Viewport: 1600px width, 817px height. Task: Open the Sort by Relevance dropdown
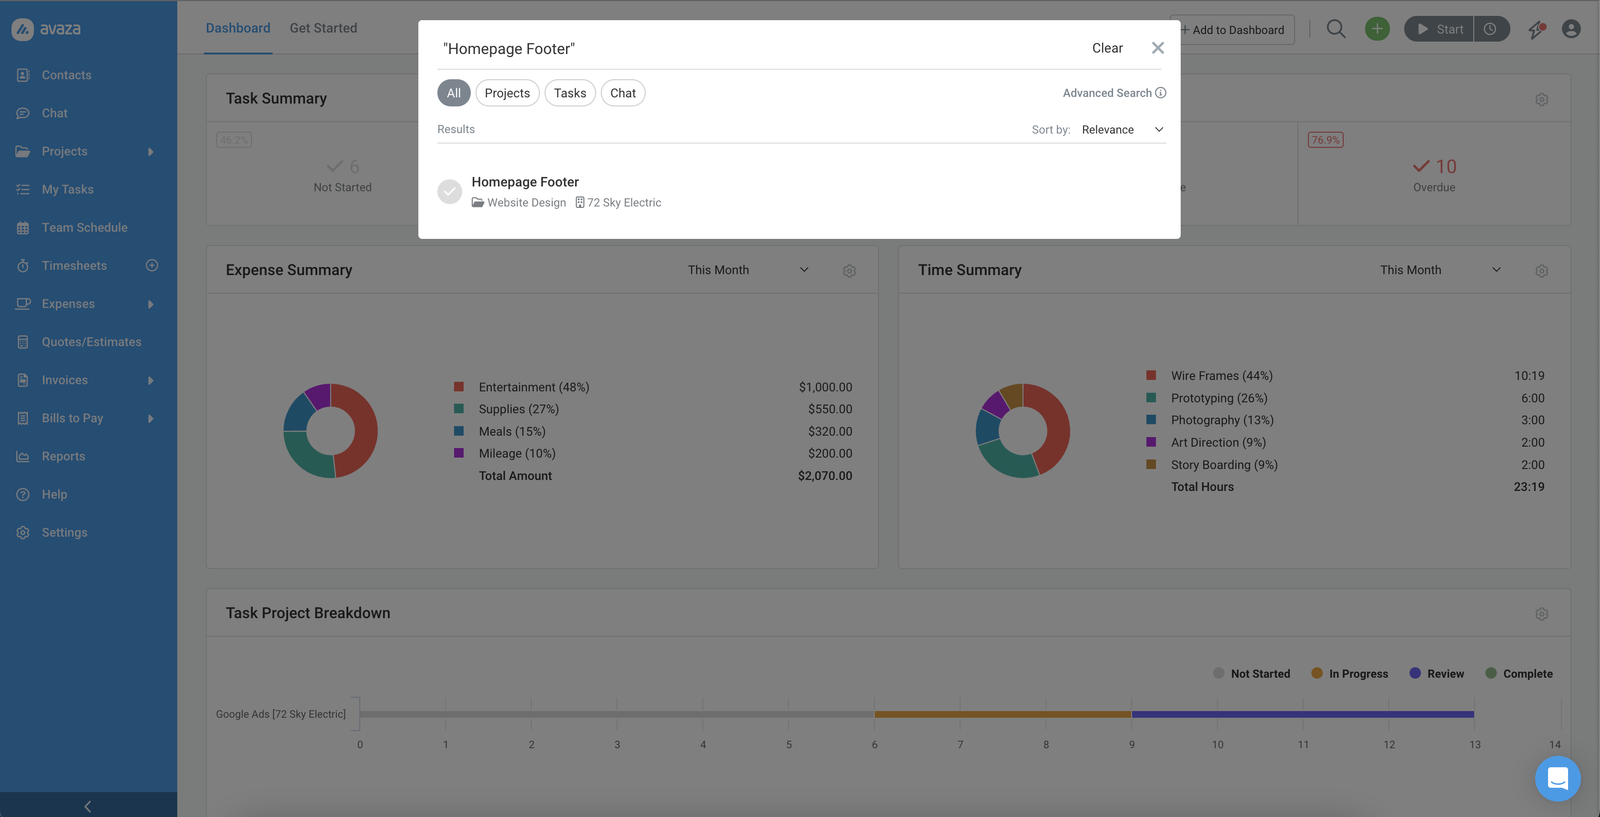(x=1122, y=130)
